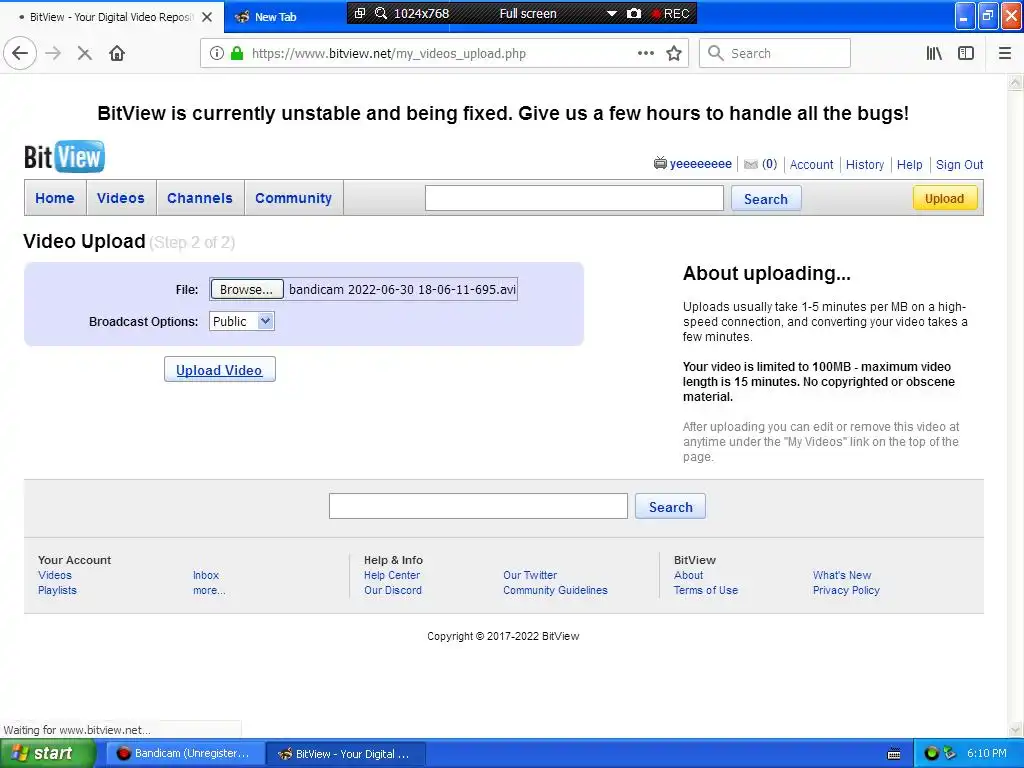Open footer Playlists link
Viewport: 1024px width, 768px height.
pos(57,590)
